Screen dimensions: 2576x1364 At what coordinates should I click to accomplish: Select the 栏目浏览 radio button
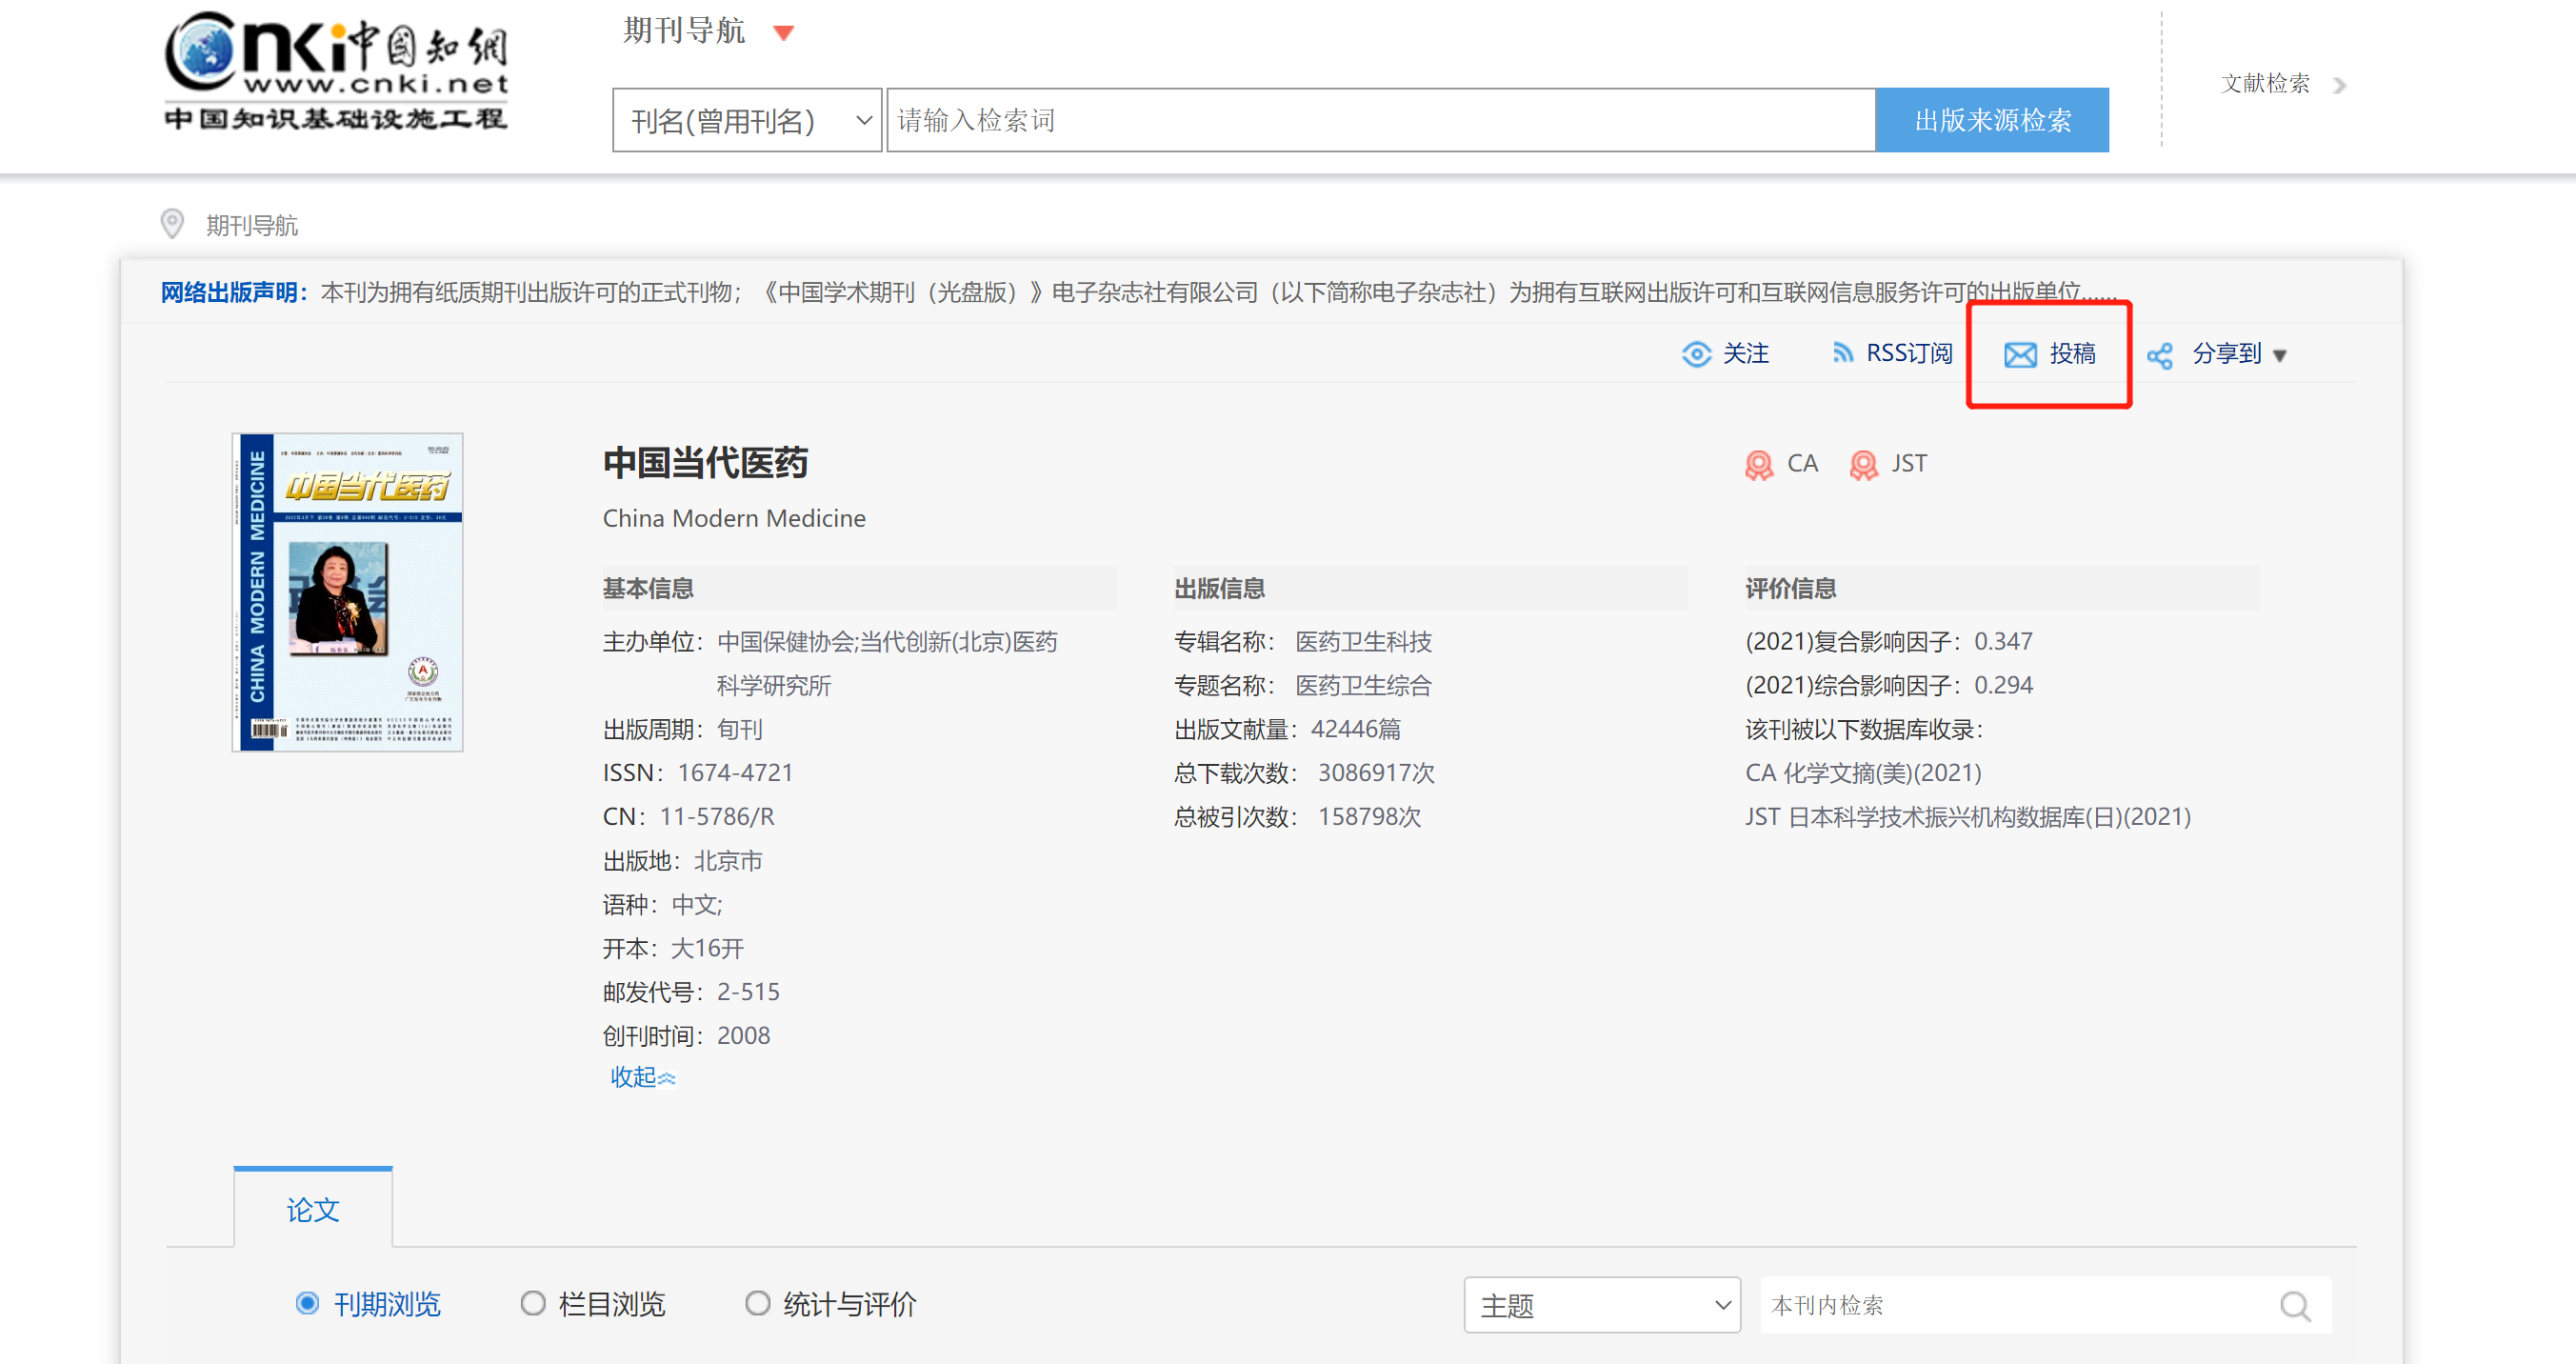pos(533,1303)
